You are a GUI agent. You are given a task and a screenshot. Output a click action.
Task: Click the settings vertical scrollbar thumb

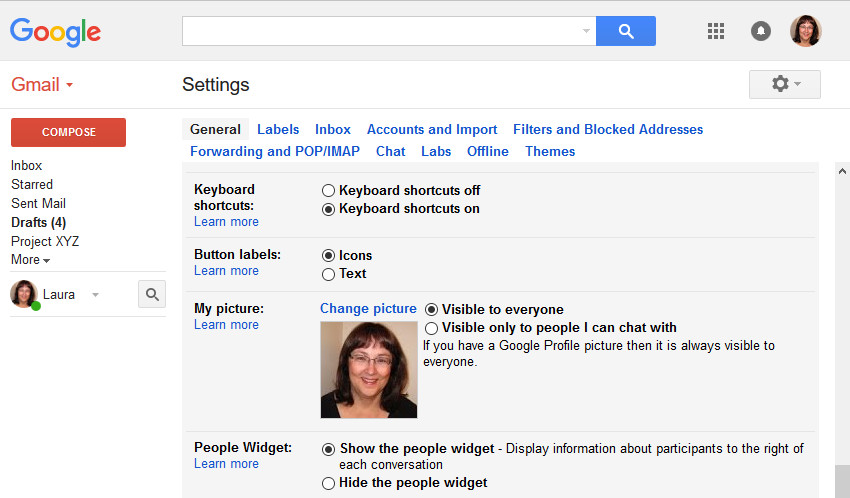click(842, 481)
